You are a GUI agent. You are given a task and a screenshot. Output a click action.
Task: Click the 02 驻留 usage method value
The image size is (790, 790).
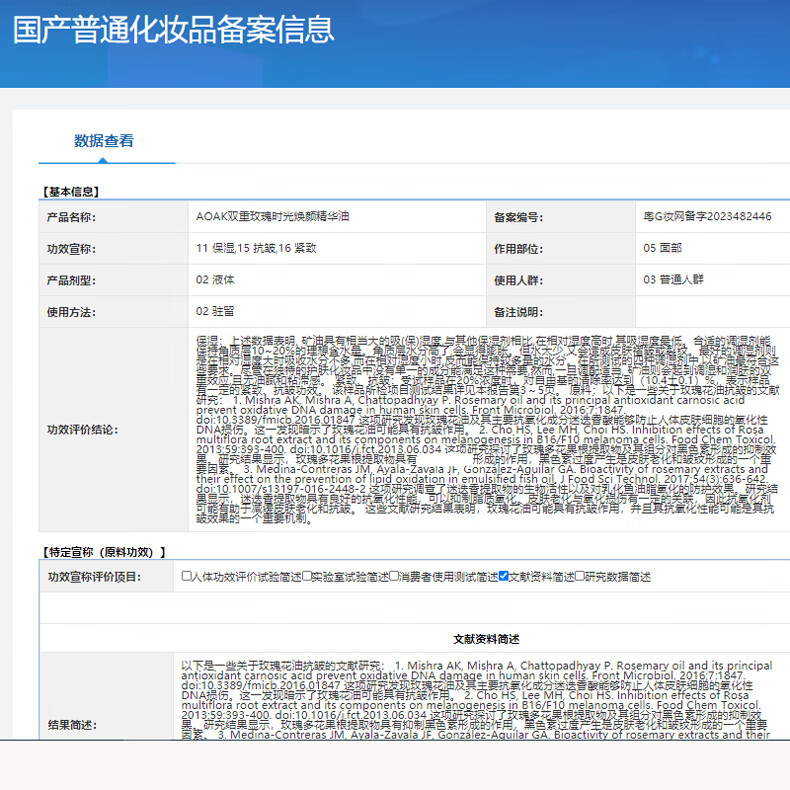point(216,311)
